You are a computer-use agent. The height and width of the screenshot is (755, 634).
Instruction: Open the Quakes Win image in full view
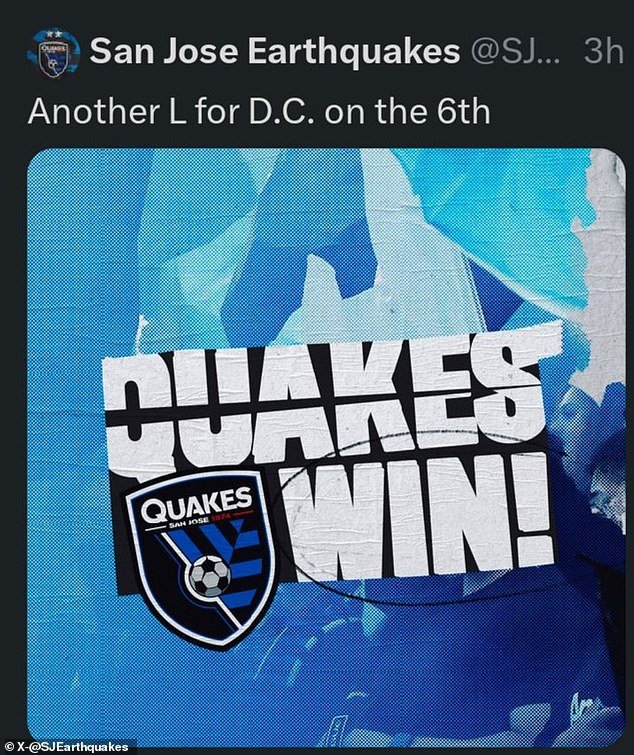326,448
